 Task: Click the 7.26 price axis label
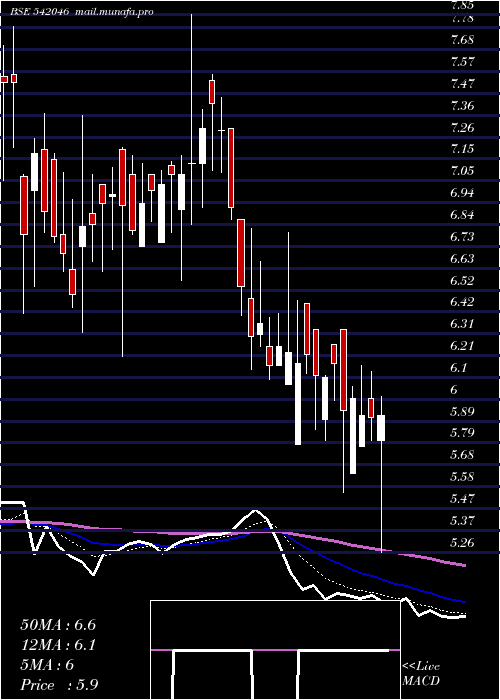tap(462, 128)
